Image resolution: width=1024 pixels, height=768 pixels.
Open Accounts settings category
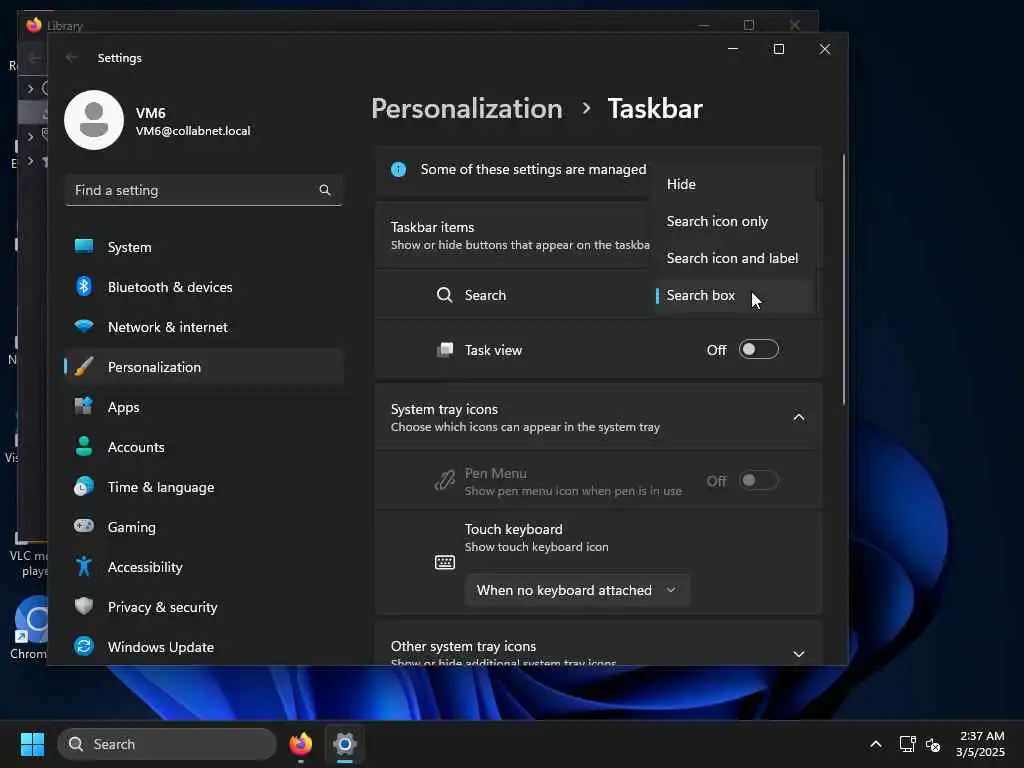coord(204,447)
